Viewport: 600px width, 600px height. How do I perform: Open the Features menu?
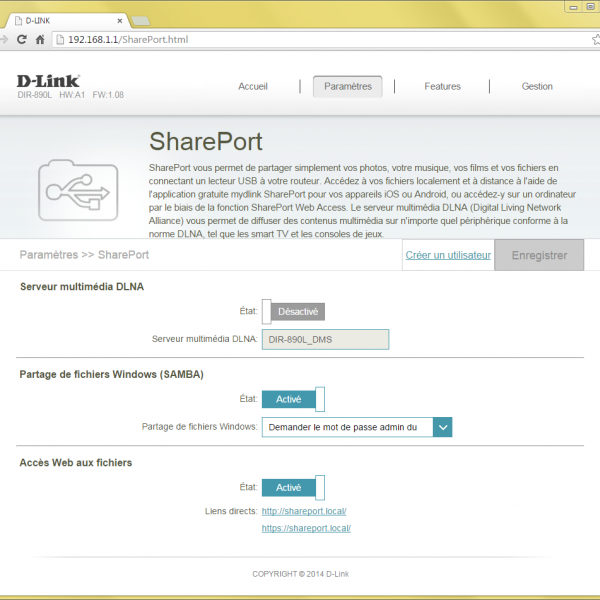(x=442, y=87)
